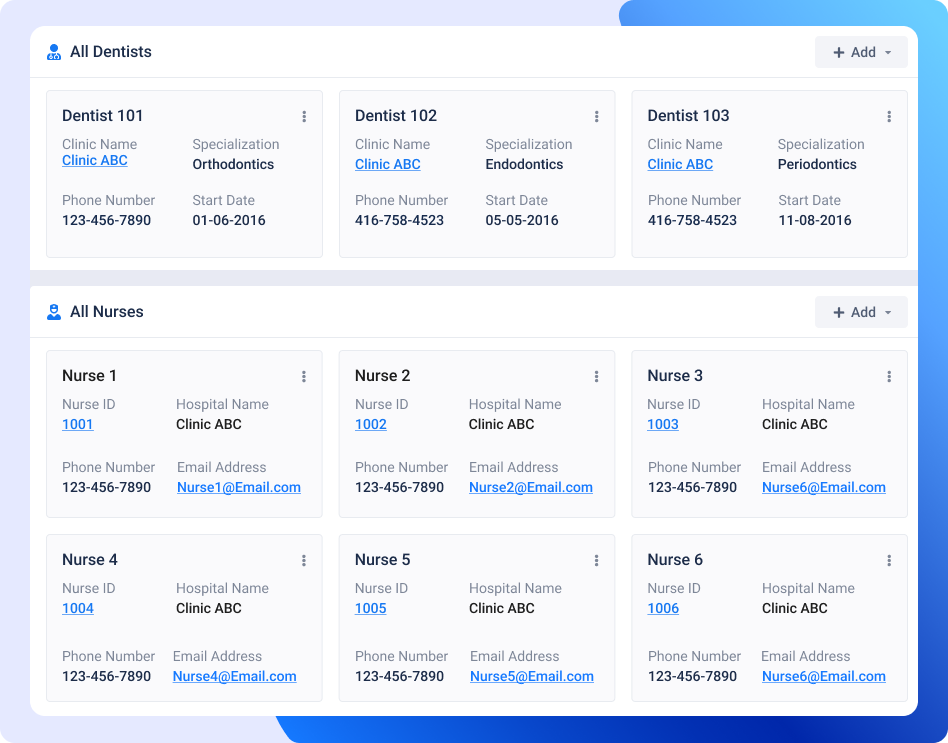Click the Nurse6@Email.com link on Nurse 3 card

pyautogui.click(x=824, y=487)
